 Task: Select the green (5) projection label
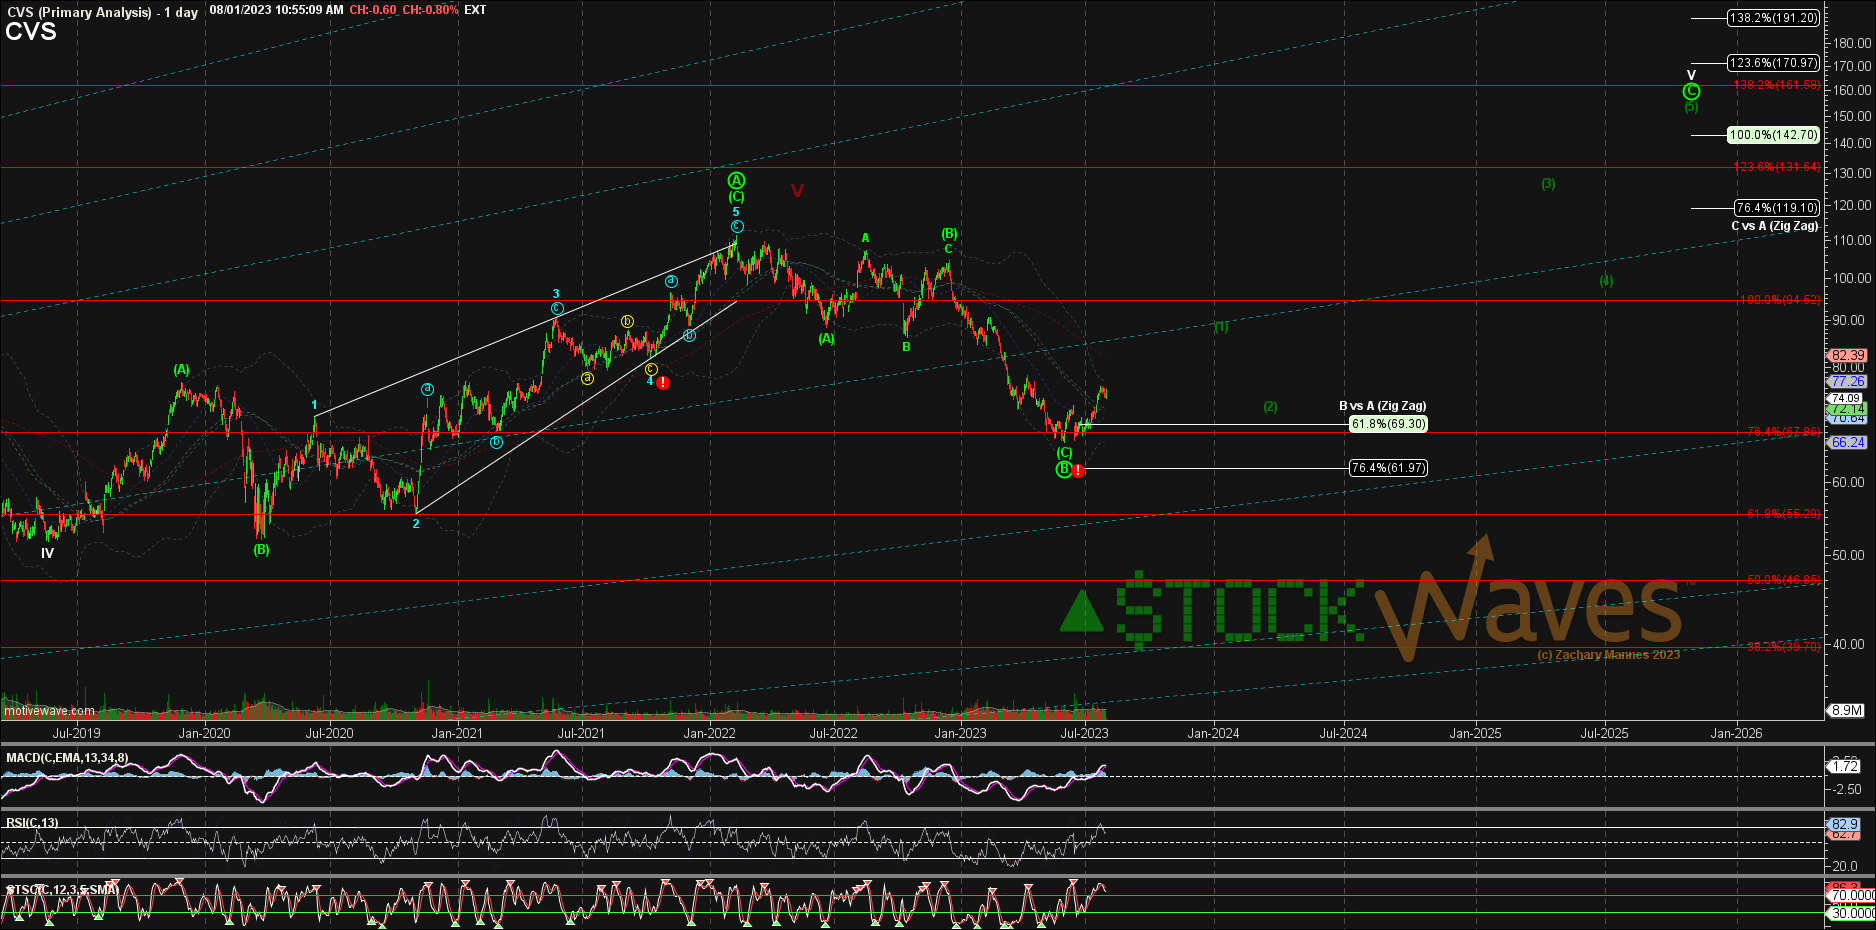pyautogui.click(x=1691, y=107)
